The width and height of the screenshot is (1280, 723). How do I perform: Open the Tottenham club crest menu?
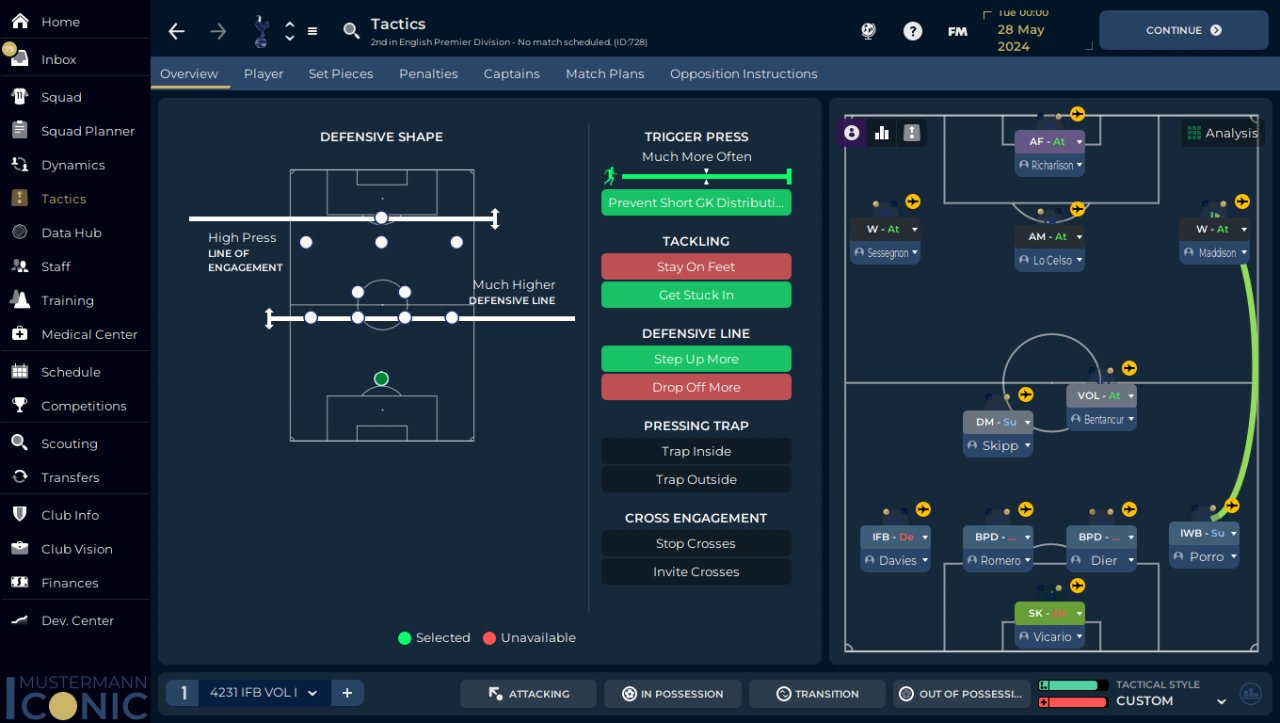tap(261, 31)
